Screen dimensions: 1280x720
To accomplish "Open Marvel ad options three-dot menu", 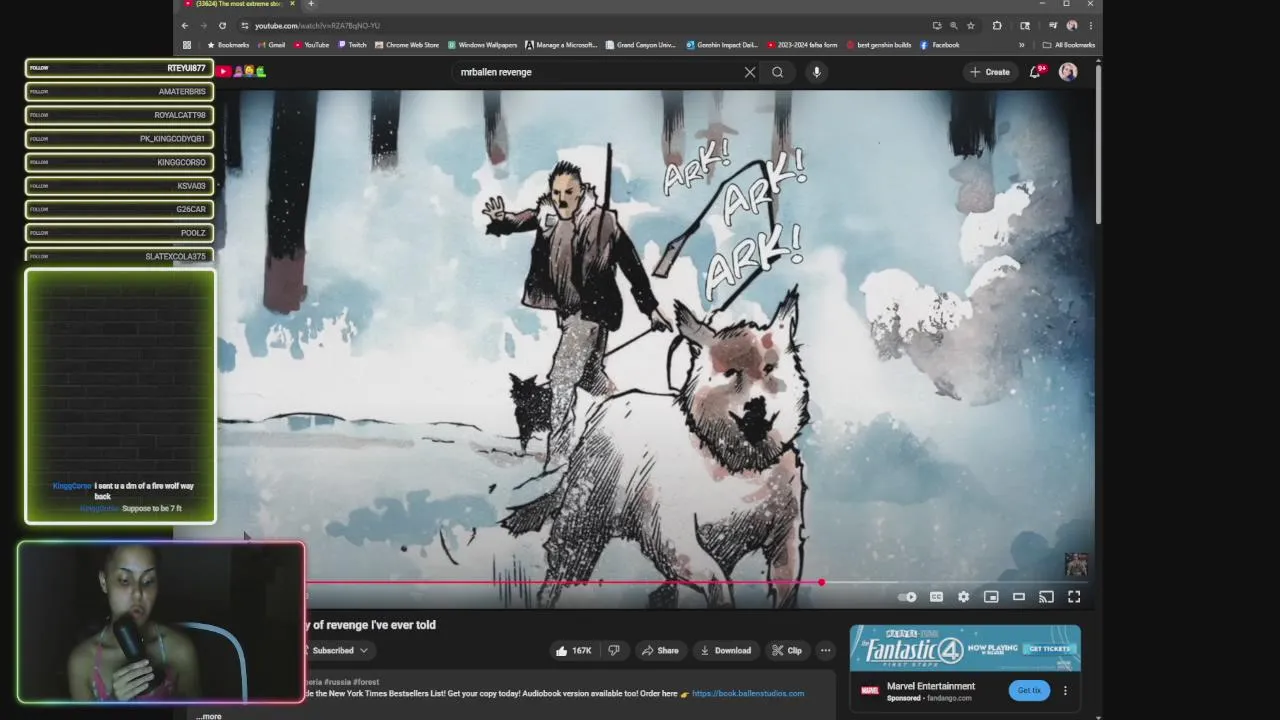I will (1065, 690).
